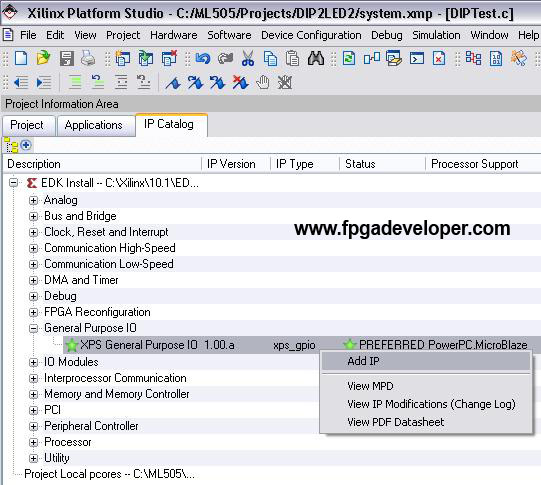
Task: Select the Peripheral Controller row
Action: pos(91,426)
